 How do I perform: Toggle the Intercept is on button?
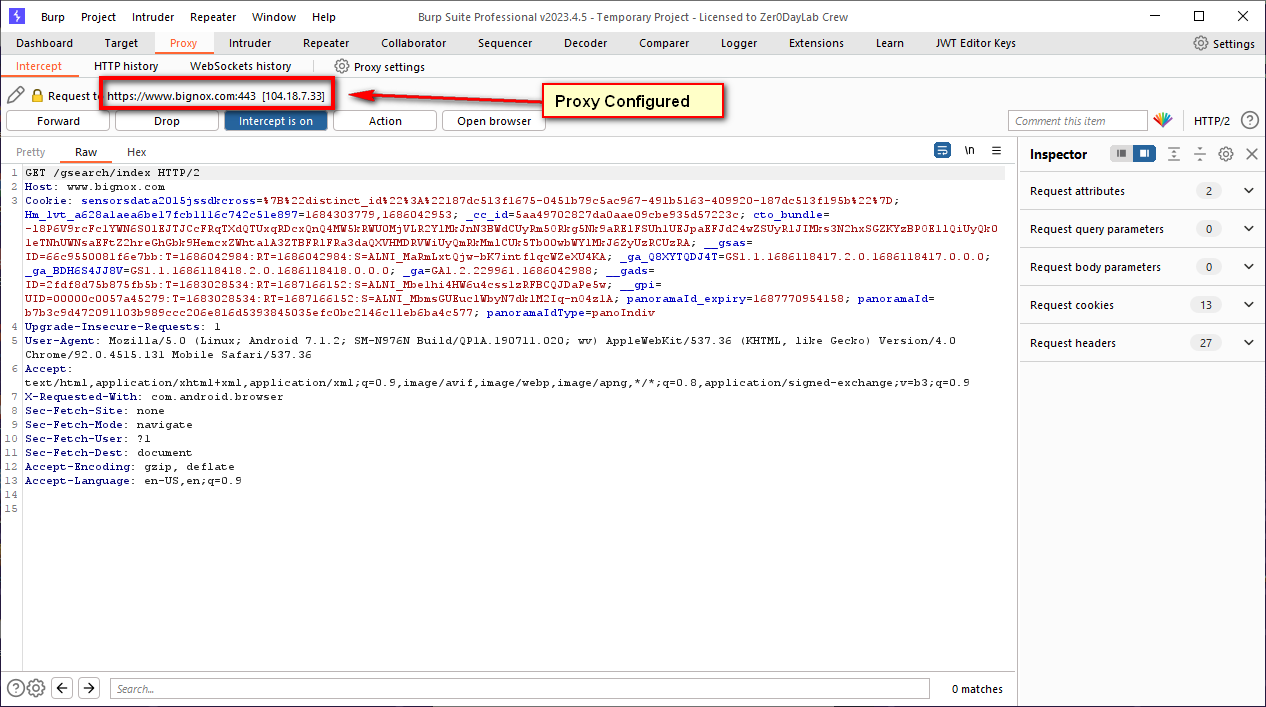[276, 121]
